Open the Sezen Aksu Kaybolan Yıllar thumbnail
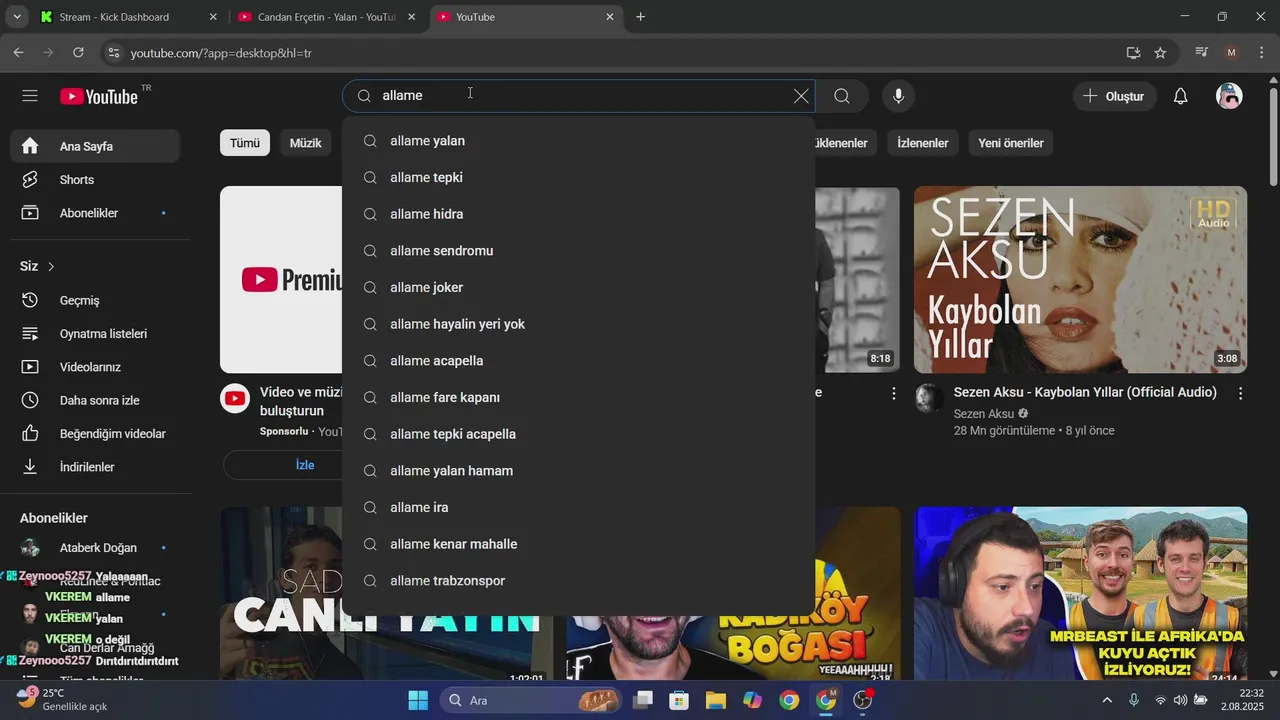This screenshot has width=1280, height=720. point(1080,280)
